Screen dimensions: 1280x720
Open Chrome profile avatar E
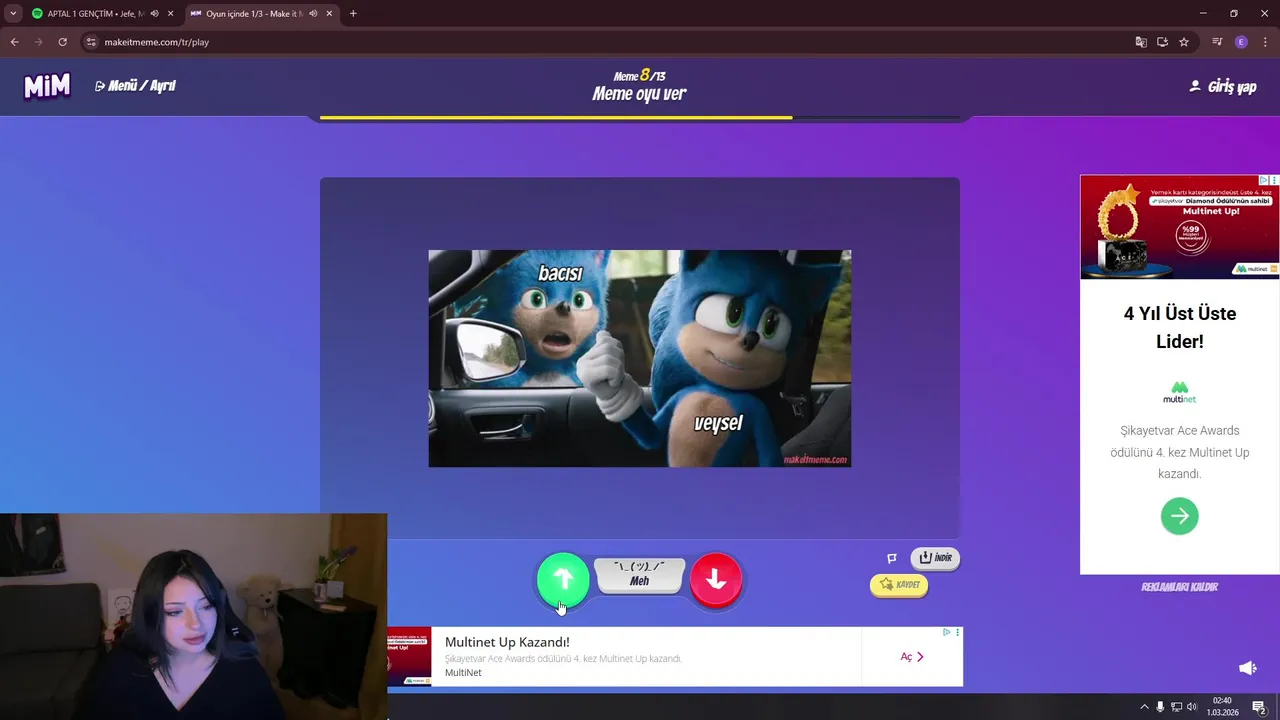tap(1241, 42)
